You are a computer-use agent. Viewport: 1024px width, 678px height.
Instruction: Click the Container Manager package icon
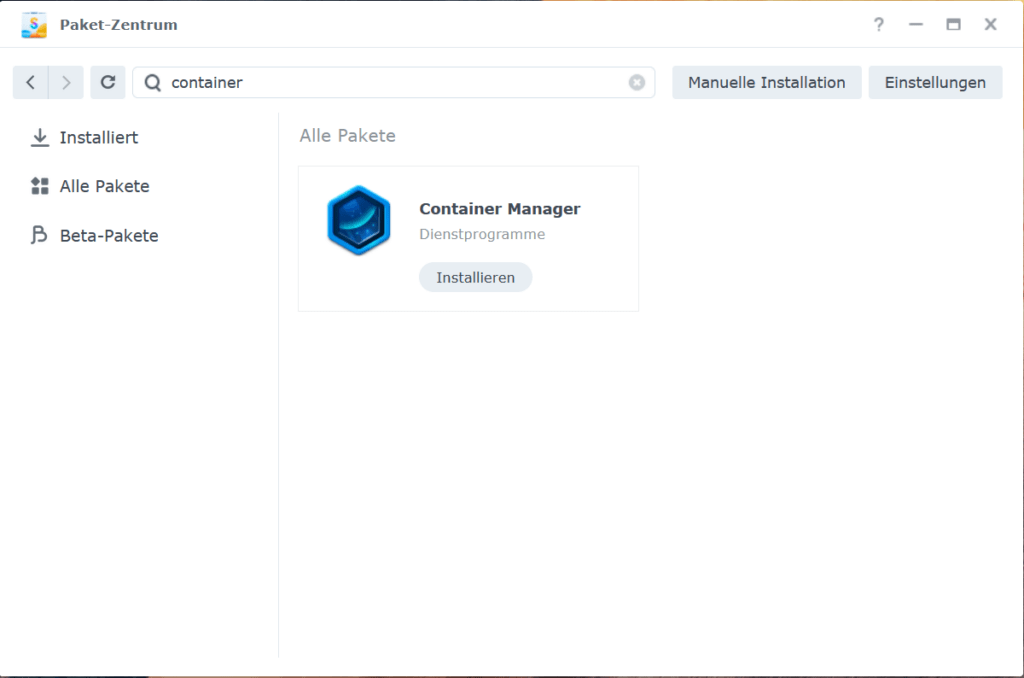pos(359,220)
